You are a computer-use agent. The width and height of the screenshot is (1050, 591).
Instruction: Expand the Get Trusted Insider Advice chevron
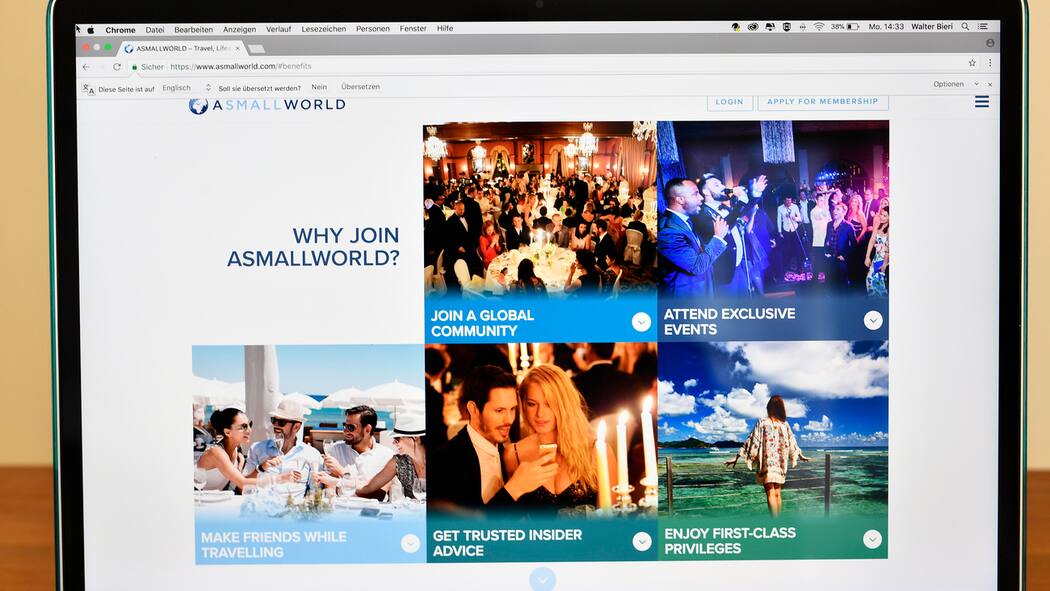(x=642, y=541)
